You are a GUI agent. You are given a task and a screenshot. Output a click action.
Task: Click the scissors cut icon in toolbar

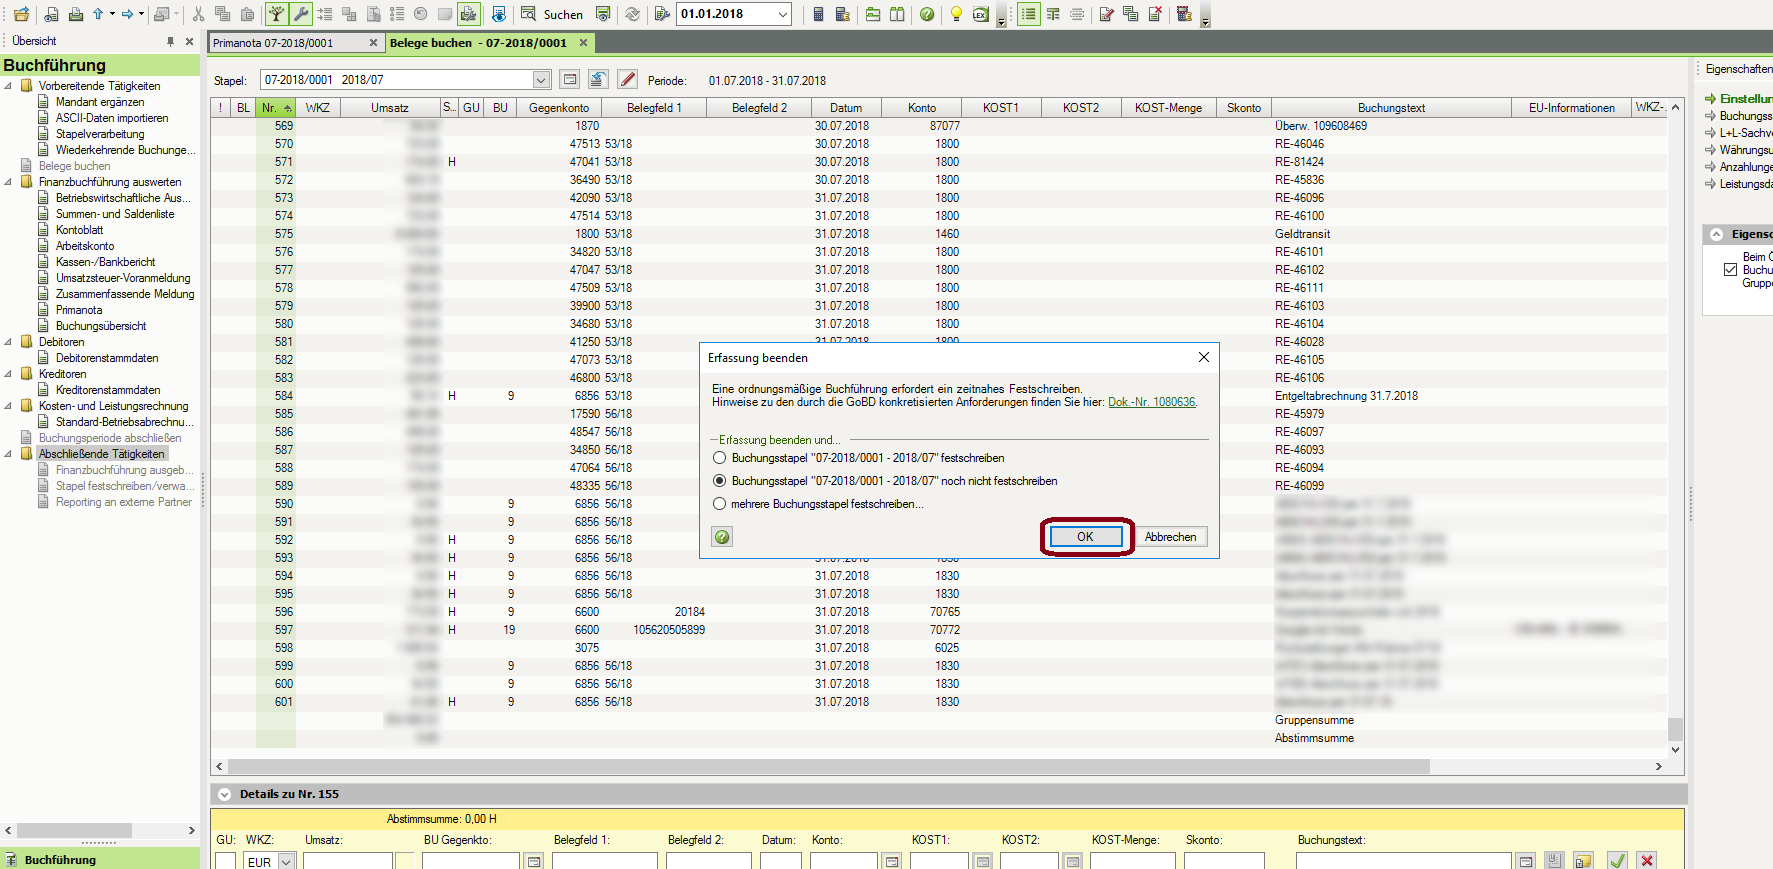[198, 14]
